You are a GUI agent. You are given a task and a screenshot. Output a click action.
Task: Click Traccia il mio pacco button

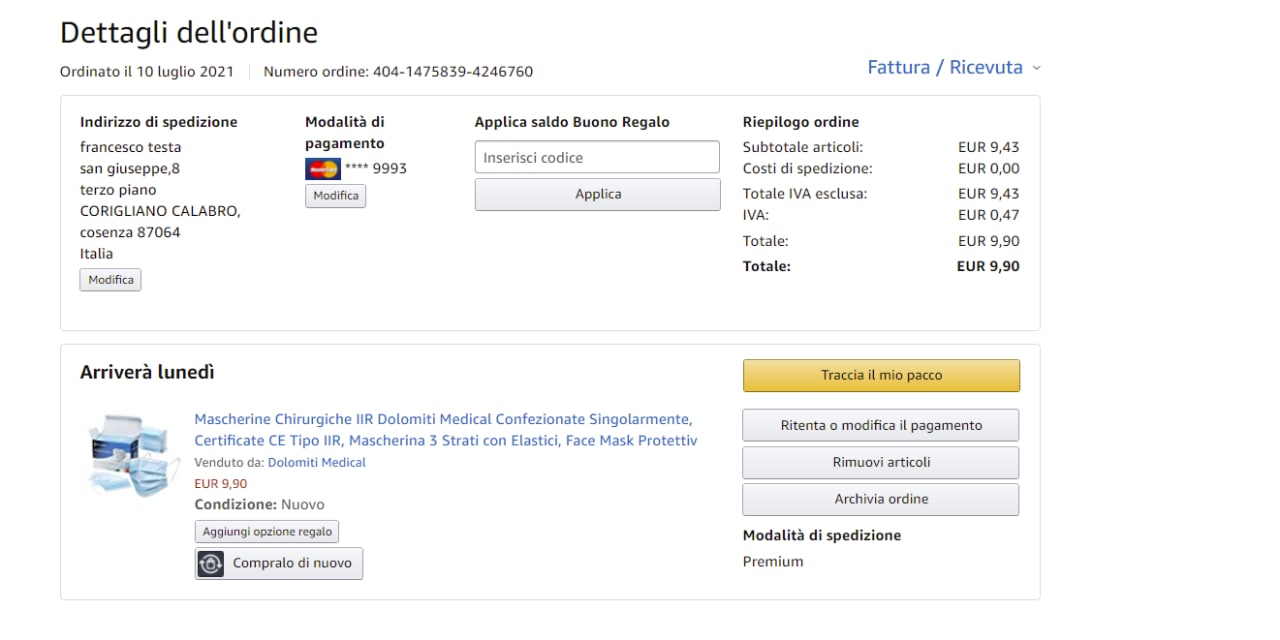tap(881, 376)
